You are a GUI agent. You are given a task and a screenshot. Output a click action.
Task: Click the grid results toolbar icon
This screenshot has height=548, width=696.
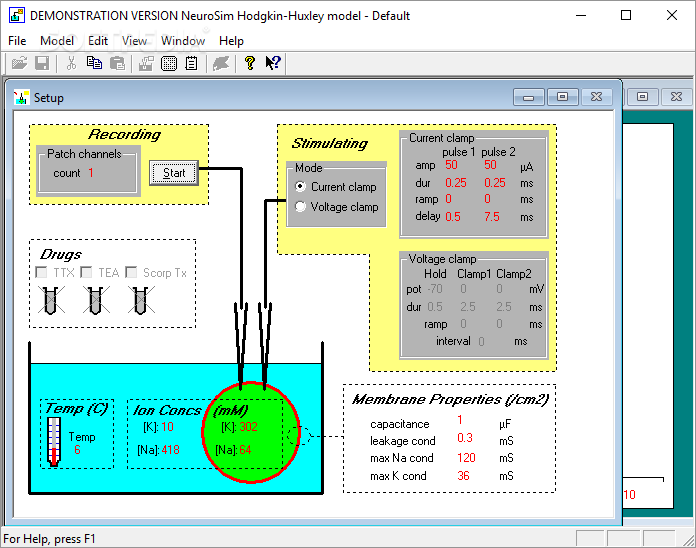[x=169, y=63]
